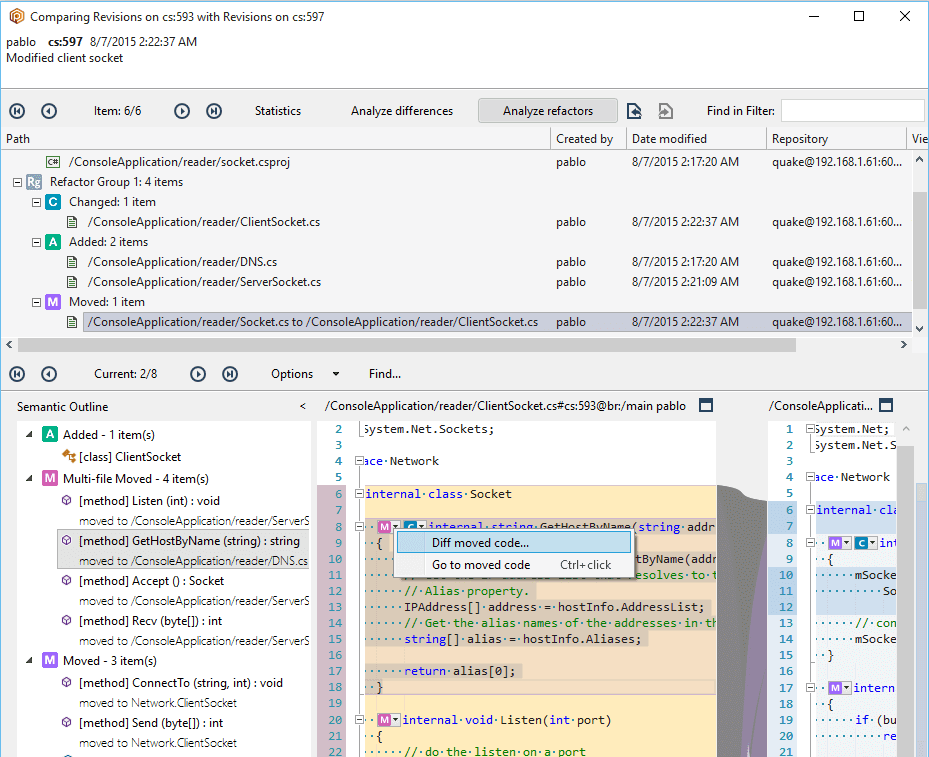Collapse Multi-file Moved outline group

click(29, 479)
